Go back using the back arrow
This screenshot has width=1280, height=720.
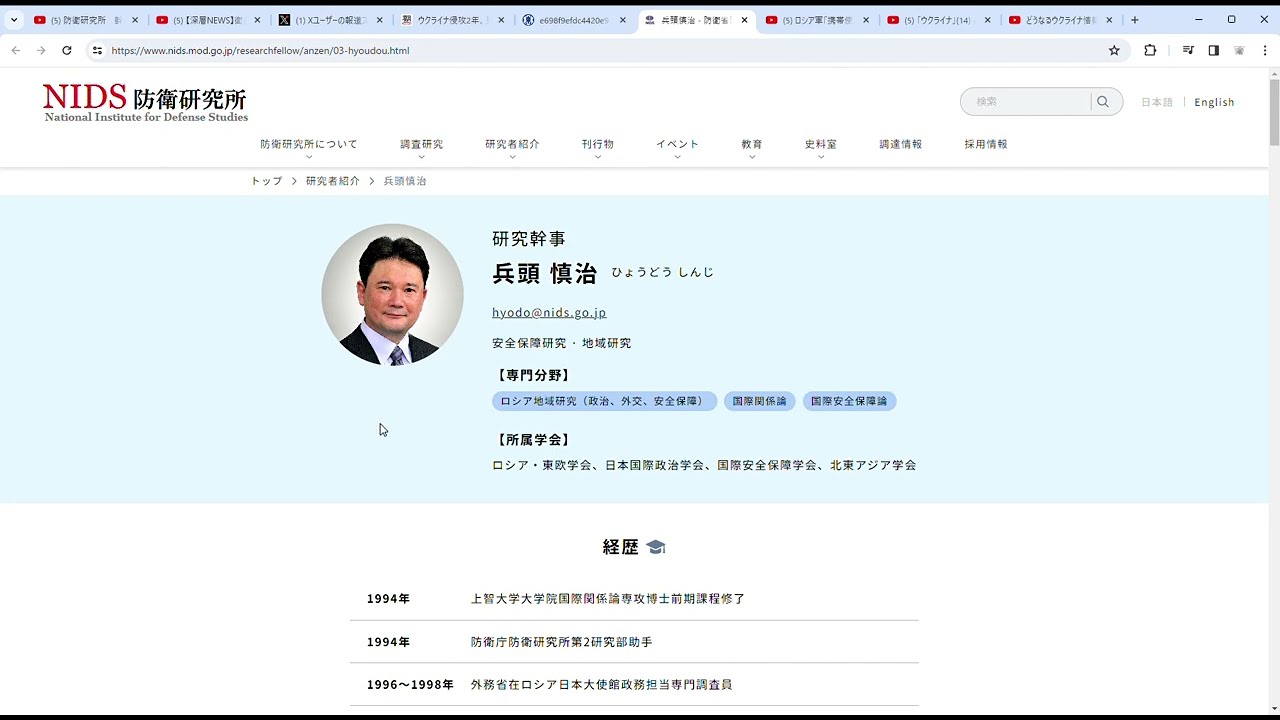(15, 50)
